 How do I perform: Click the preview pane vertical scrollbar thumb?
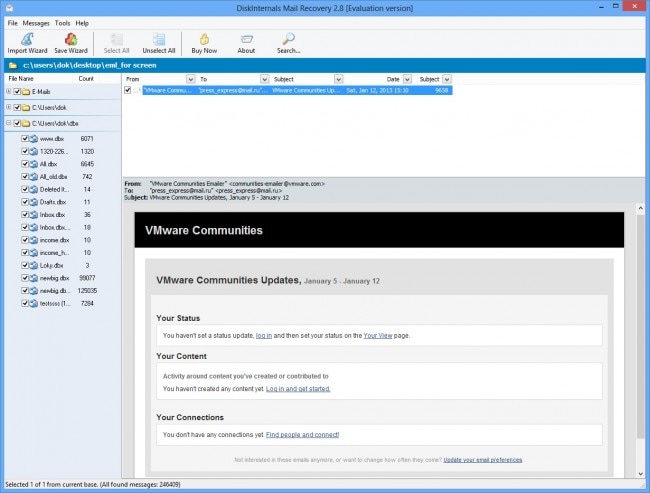pyautogui.click(x=640, y=325)
